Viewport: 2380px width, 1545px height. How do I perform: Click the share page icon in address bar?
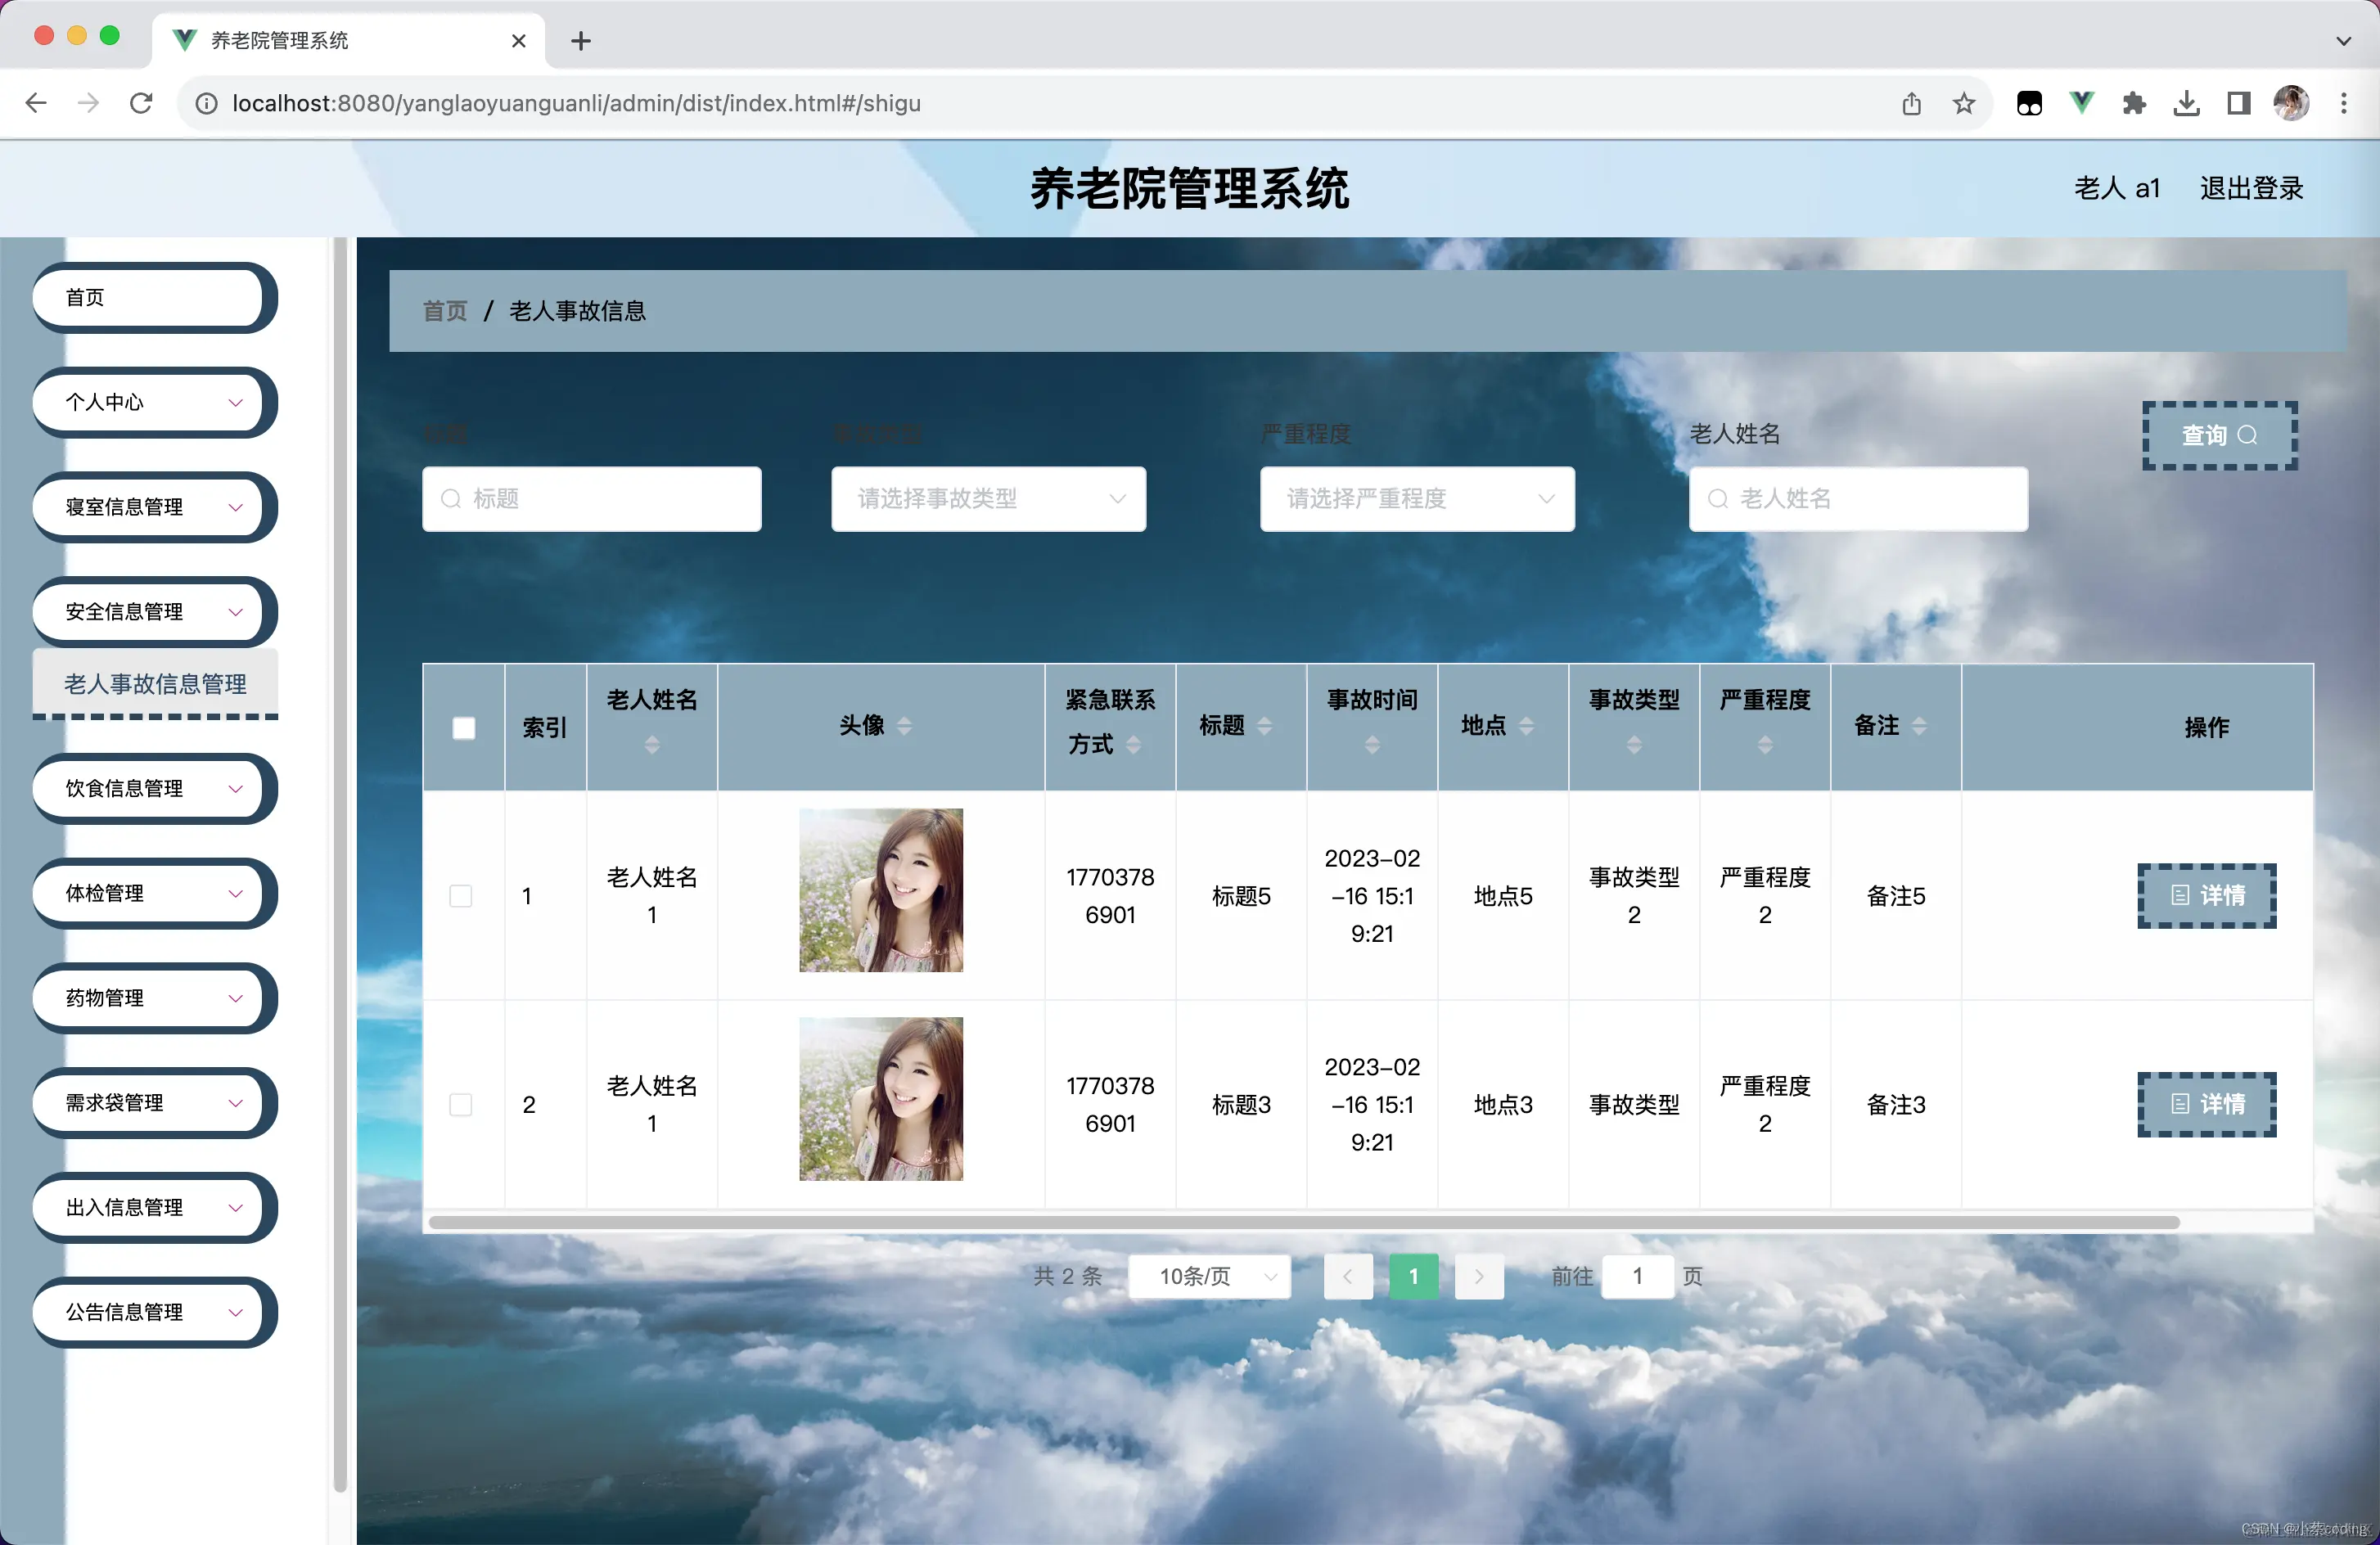coord(1911,103)
